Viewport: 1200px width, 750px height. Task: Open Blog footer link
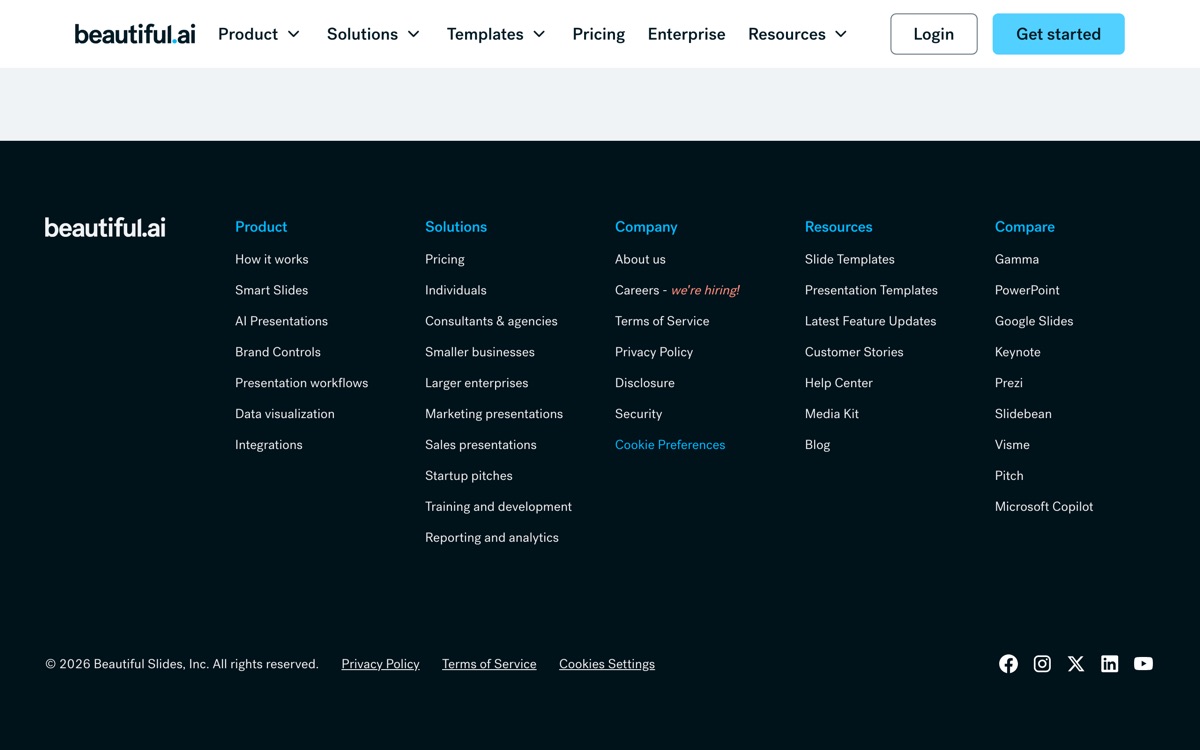click(x=818, y=445)
